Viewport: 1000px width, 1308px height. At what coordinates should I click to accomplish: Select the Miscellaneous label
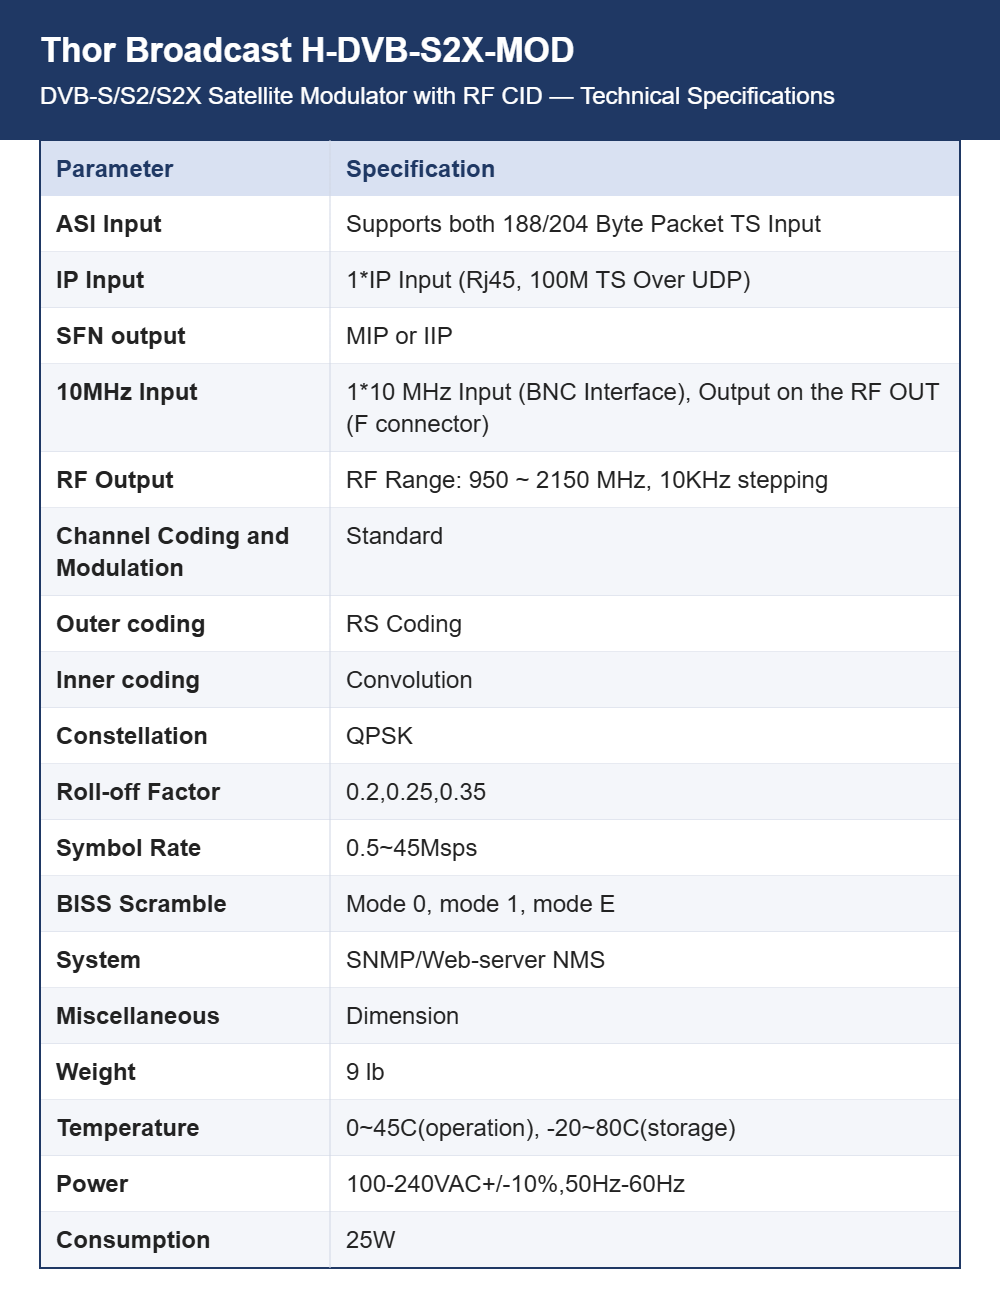tap(138, 1016)
